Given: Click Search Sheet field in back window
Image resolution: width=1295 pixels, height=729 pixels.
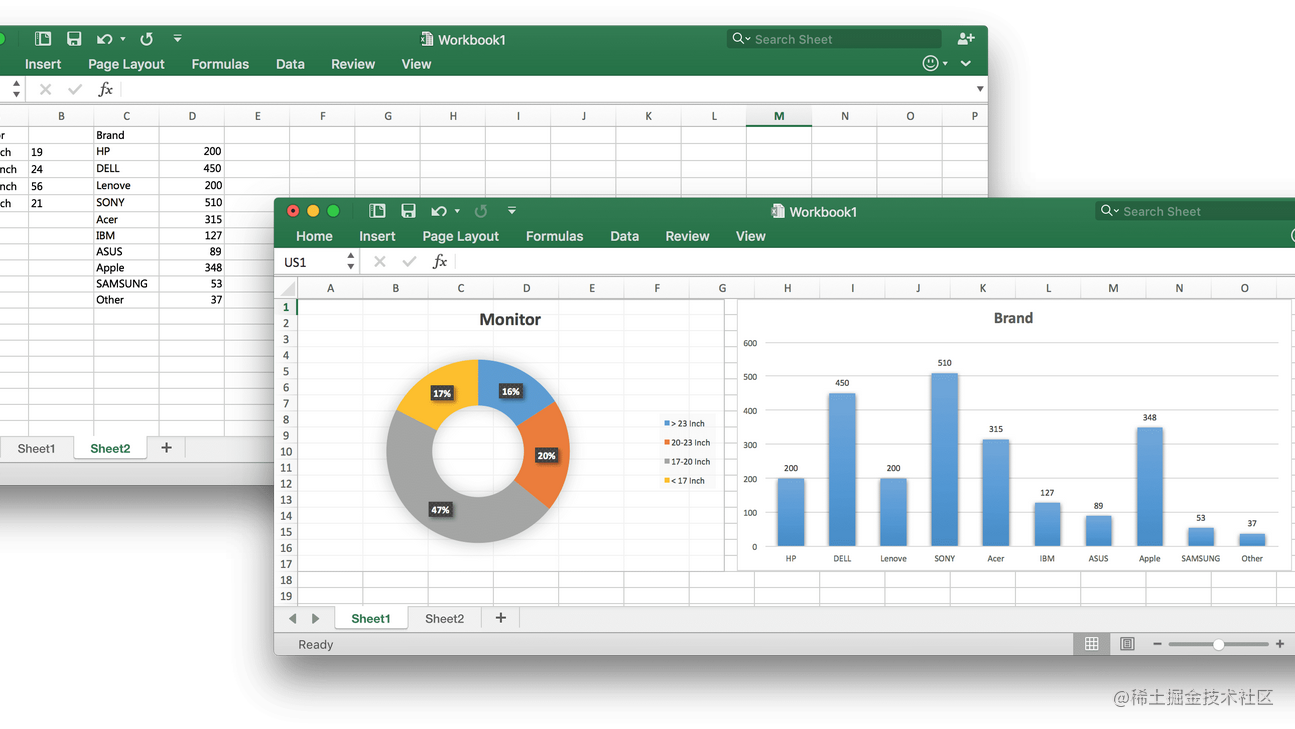Looking at the screenshot, I should (835, 39).
